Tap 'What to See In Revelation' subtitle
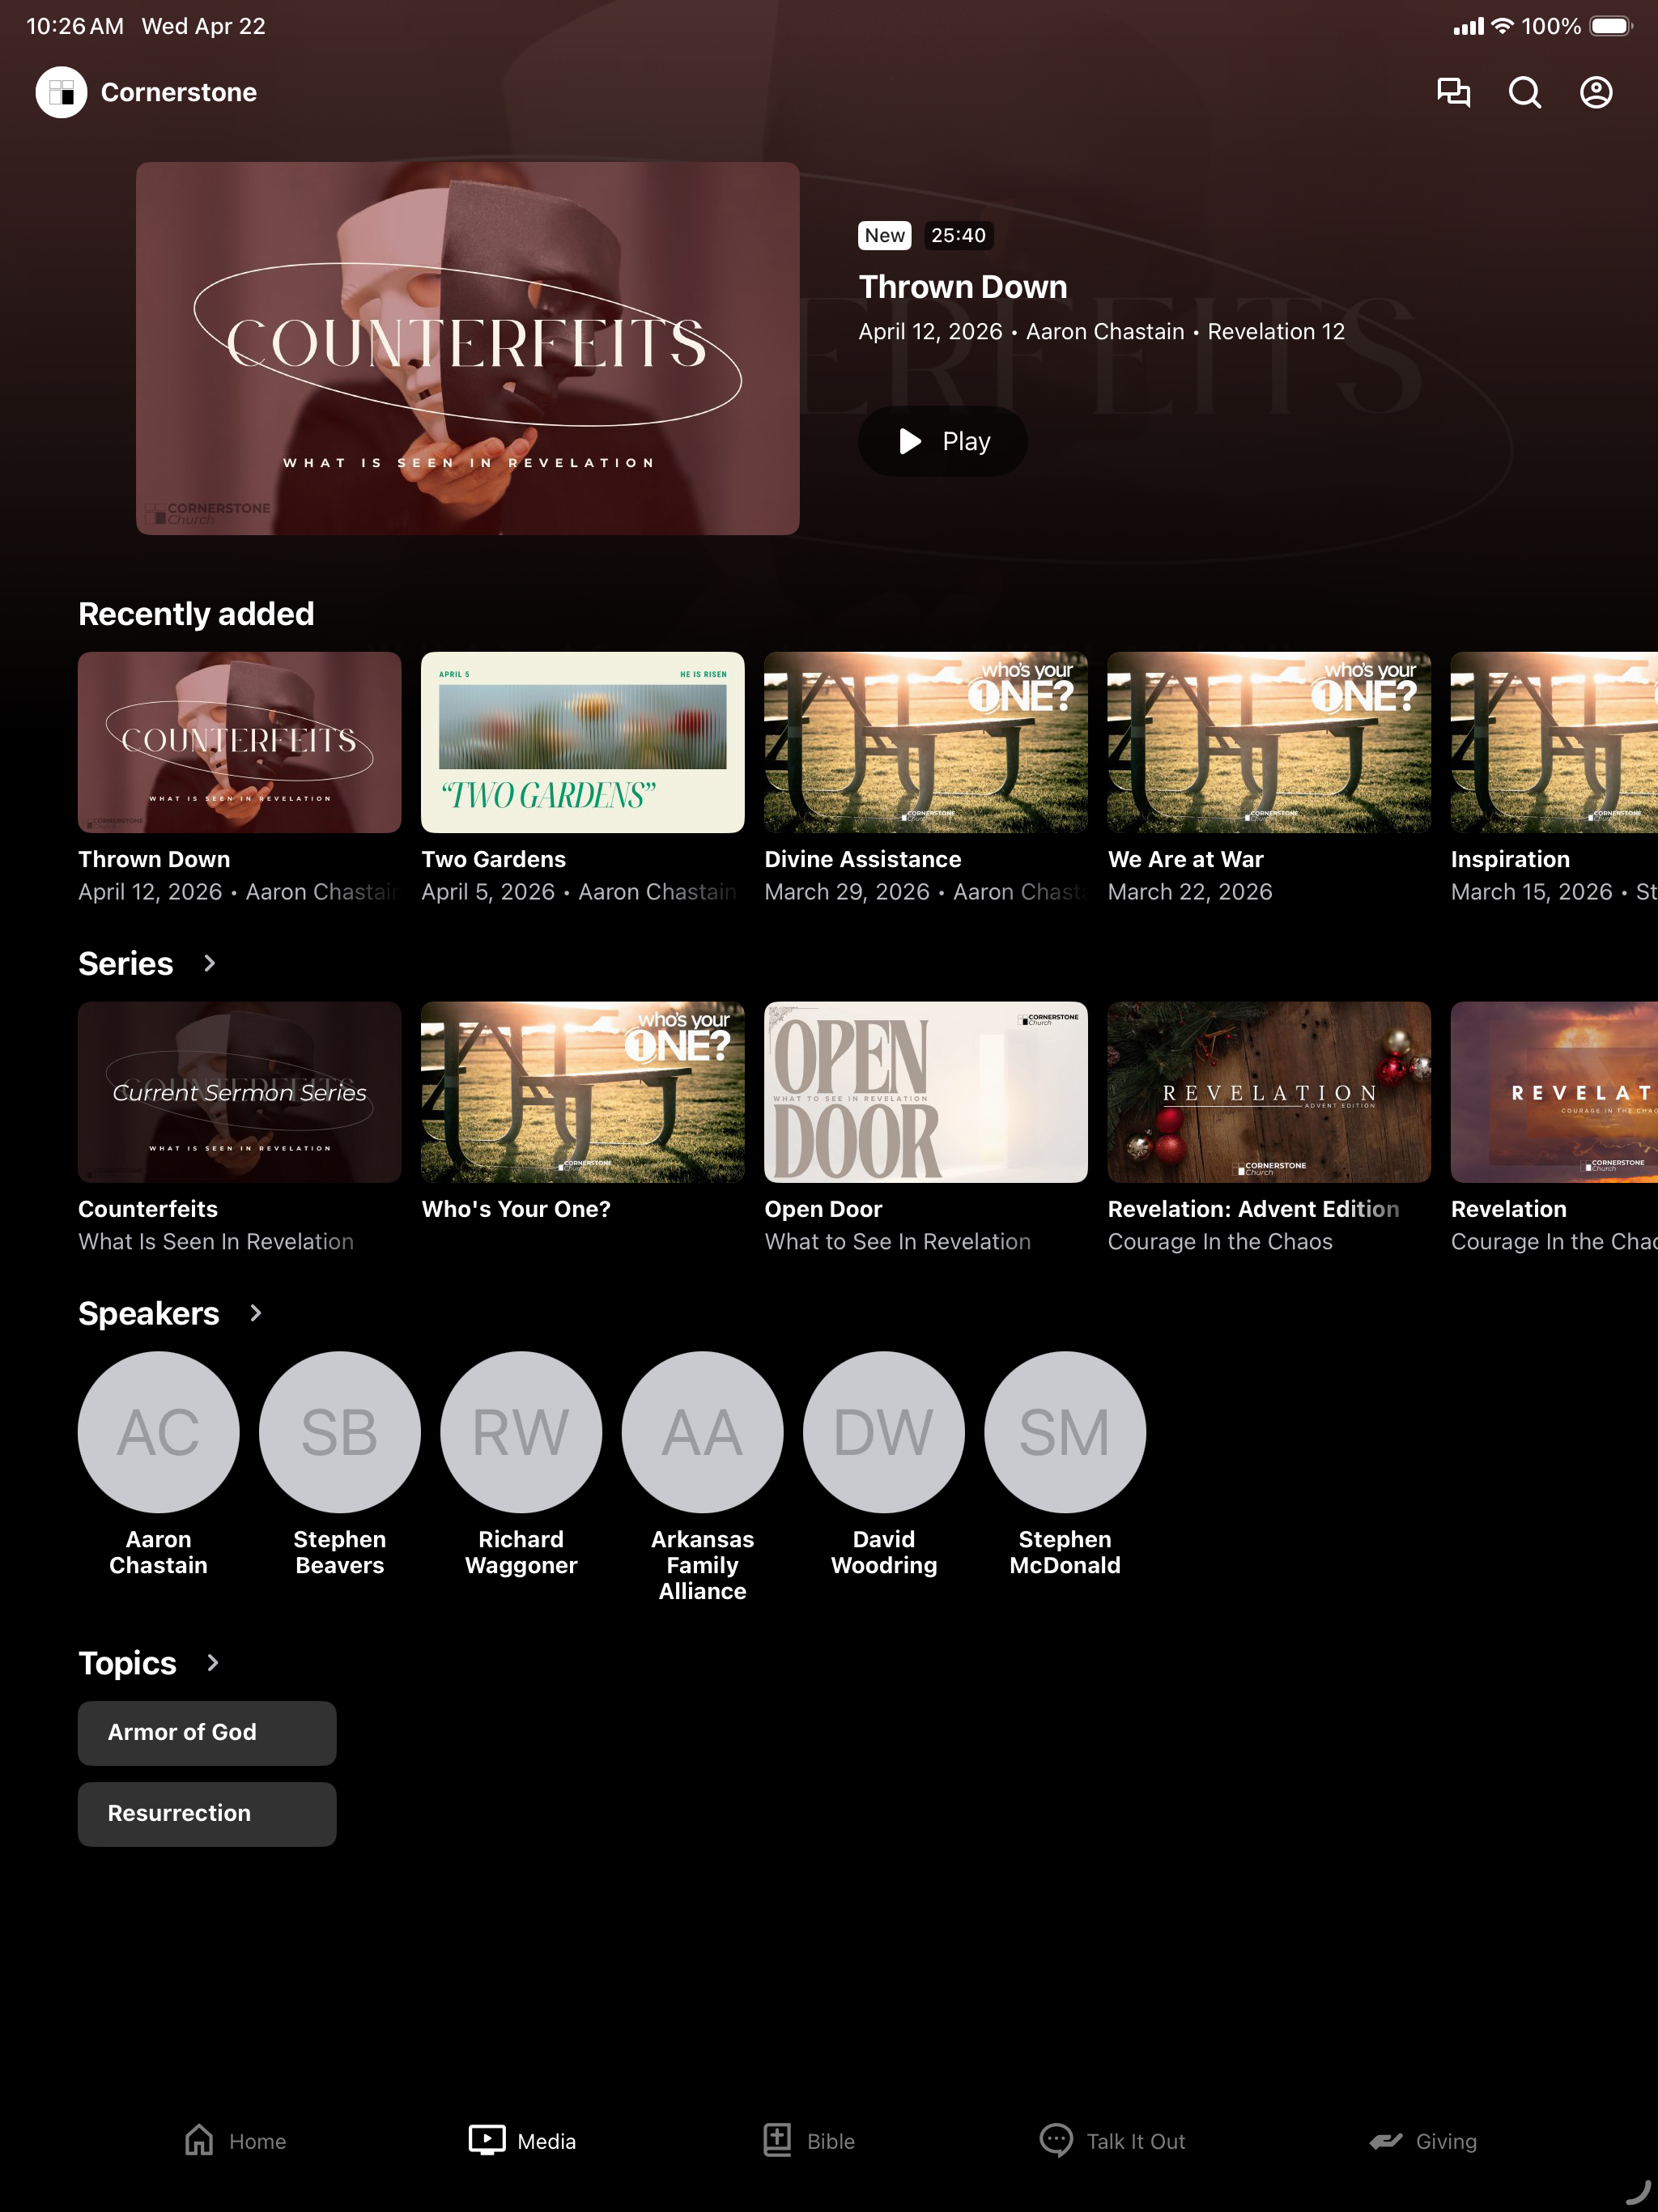The width and height of the screenshot is (1658, 2212). click(898, 1241)
